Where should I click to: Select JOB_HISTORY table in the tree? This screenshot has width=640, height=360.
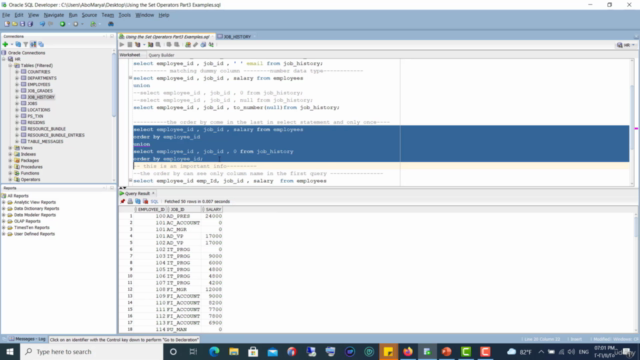pyautogui.click(x=41, y=97)
